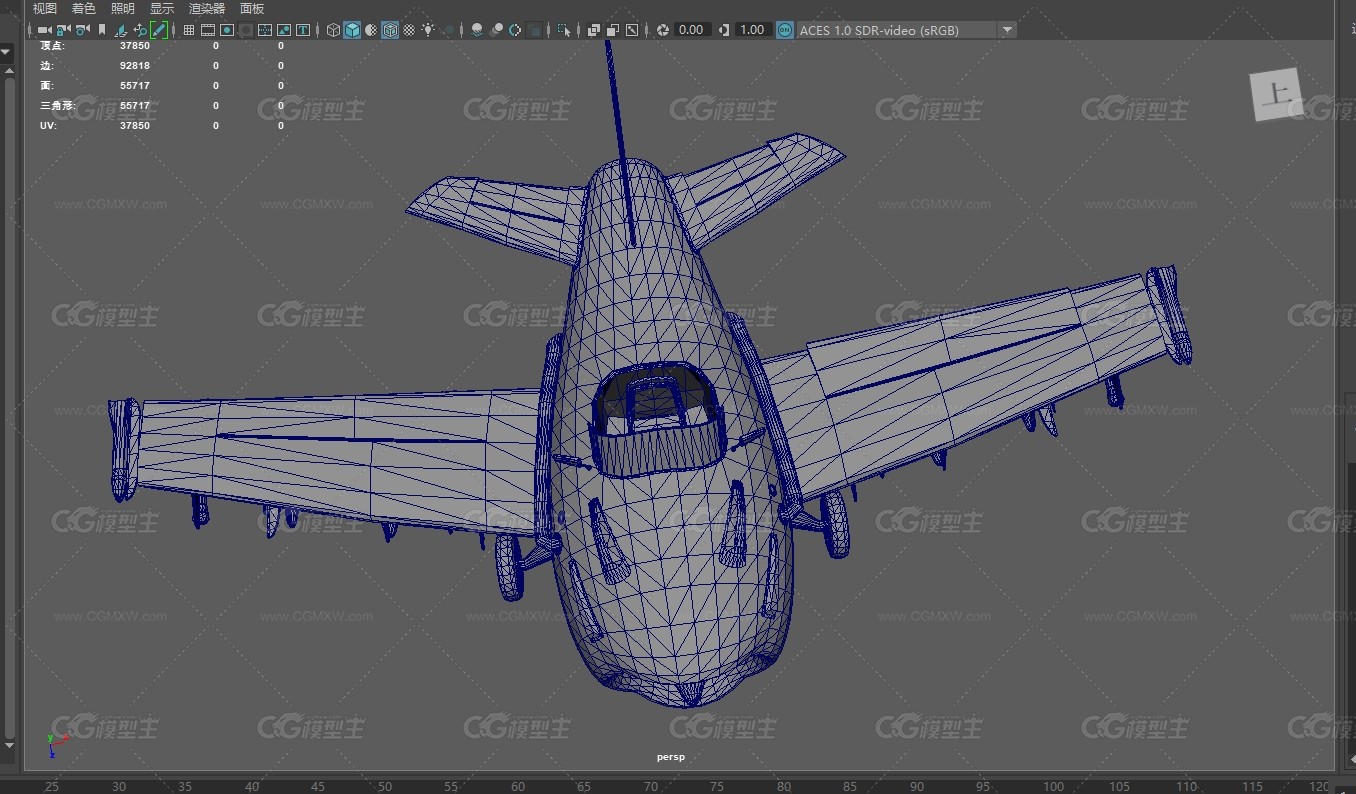Click the 2D Pan/Zoom icon
Viewport: 1356px width, 794px height.
point(140,30)
